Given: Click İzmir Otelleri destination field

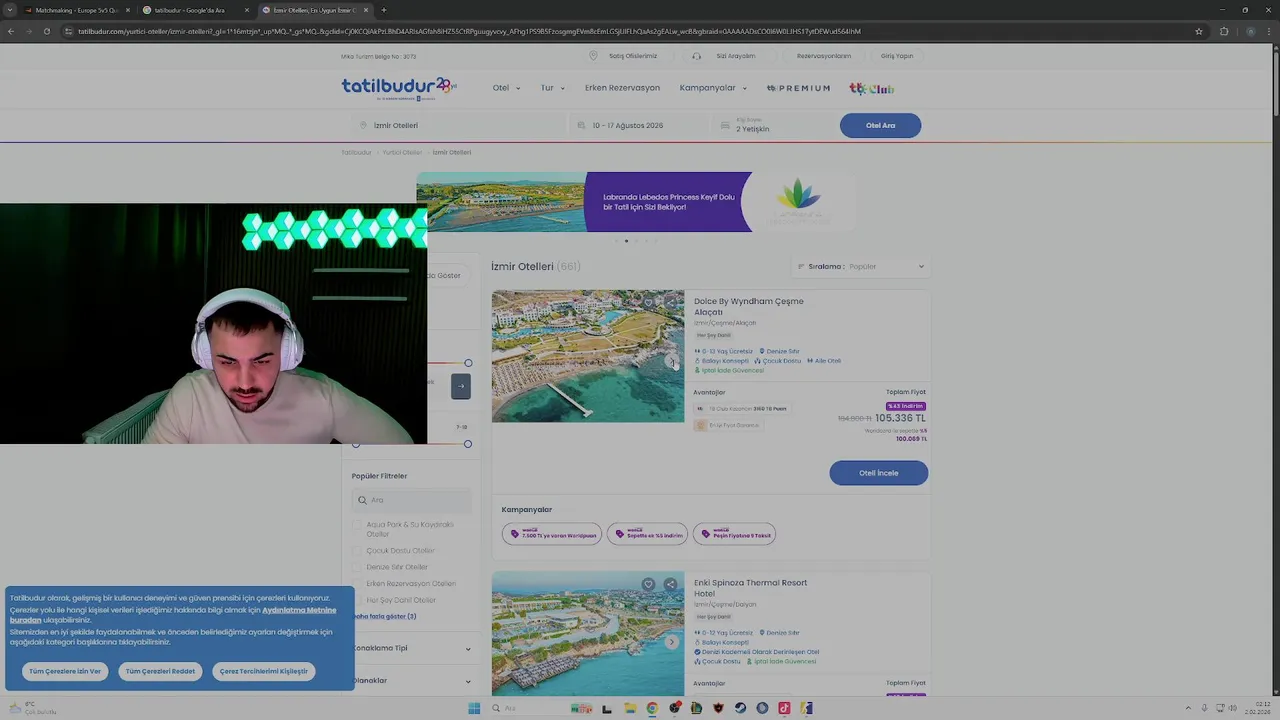Looking at the screenshot, I should [x=458, y=125].
